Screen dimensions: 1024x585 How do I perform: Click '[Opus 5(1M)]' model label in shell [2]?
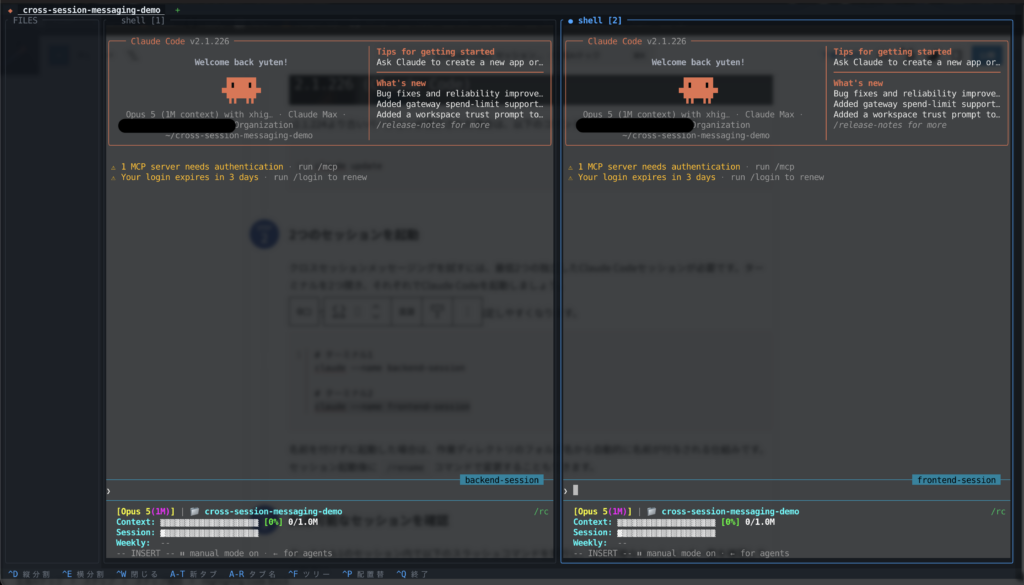pos(603,511)
